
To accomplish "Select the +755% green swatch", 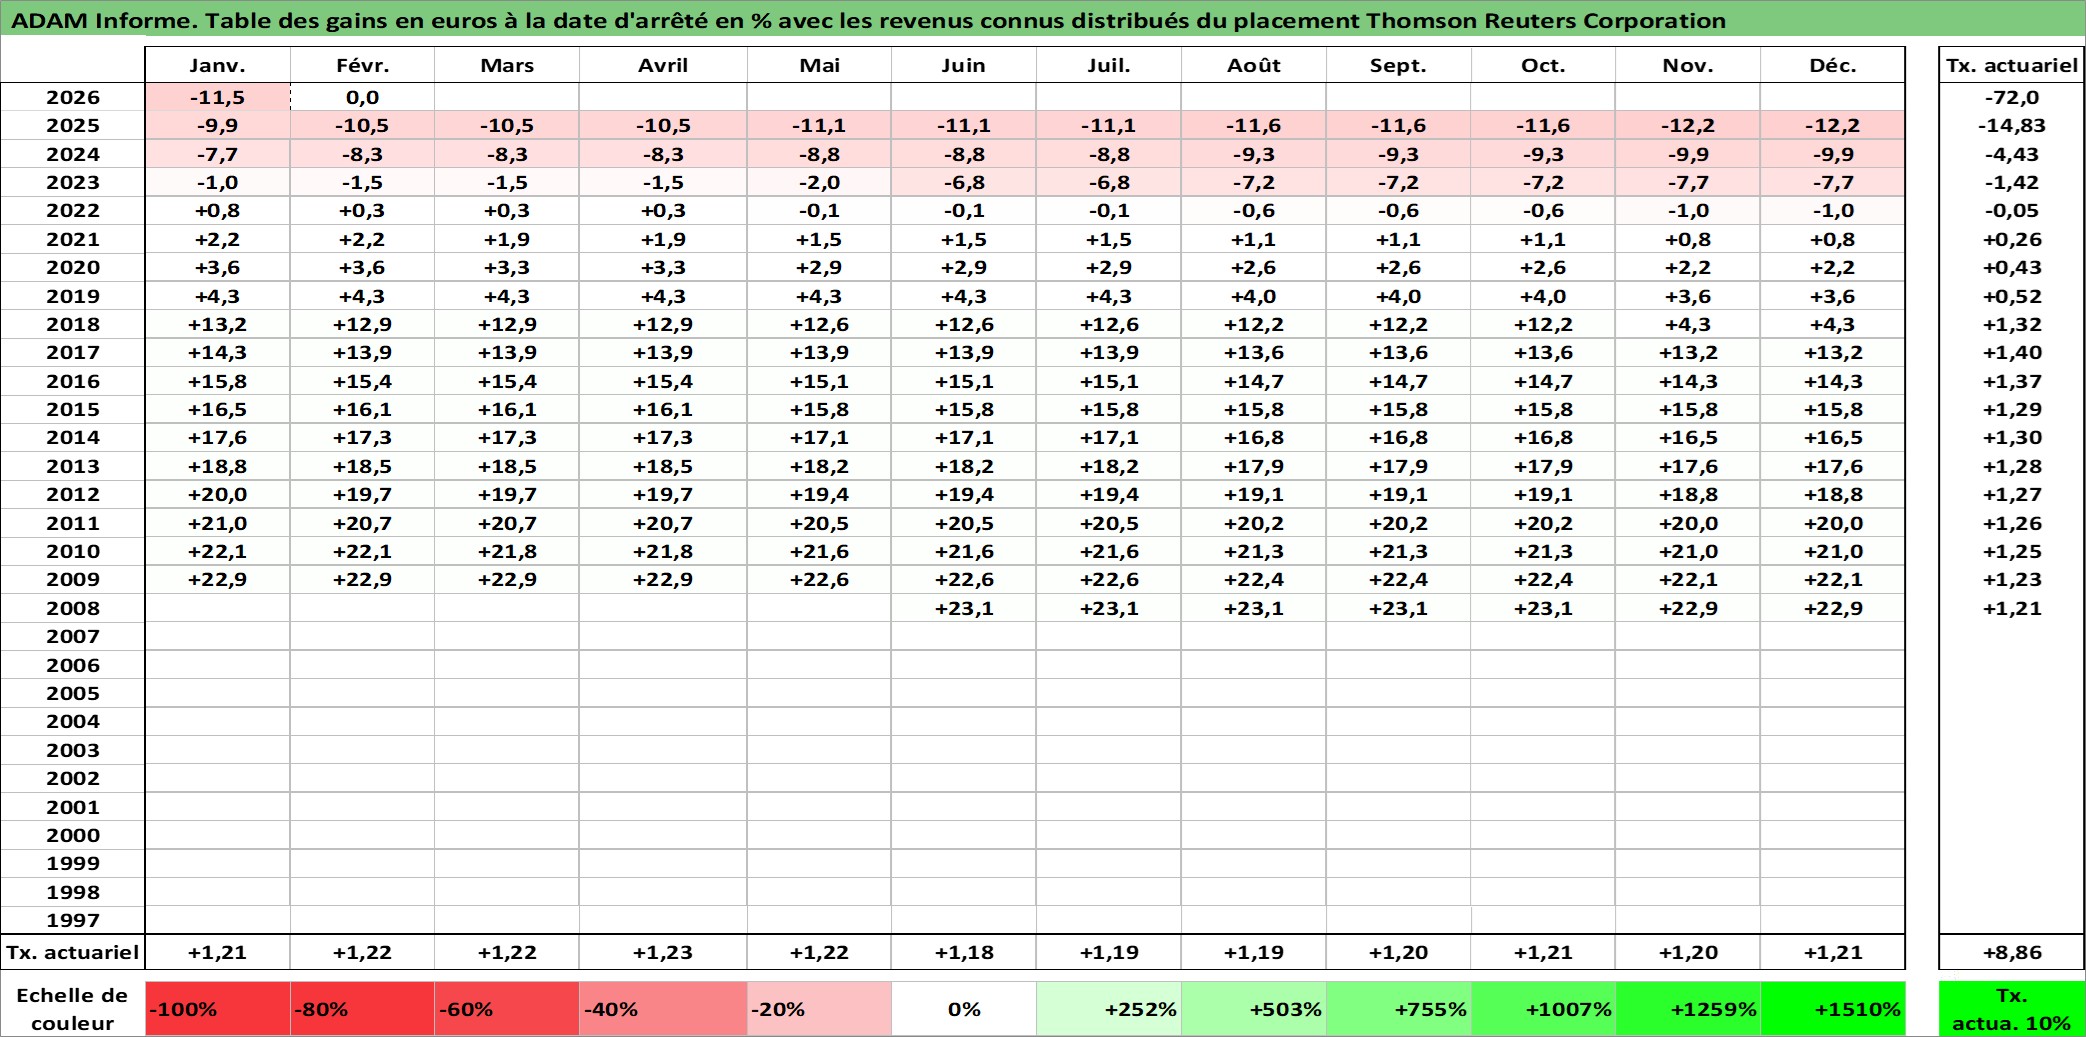I will (1398, 1009).
